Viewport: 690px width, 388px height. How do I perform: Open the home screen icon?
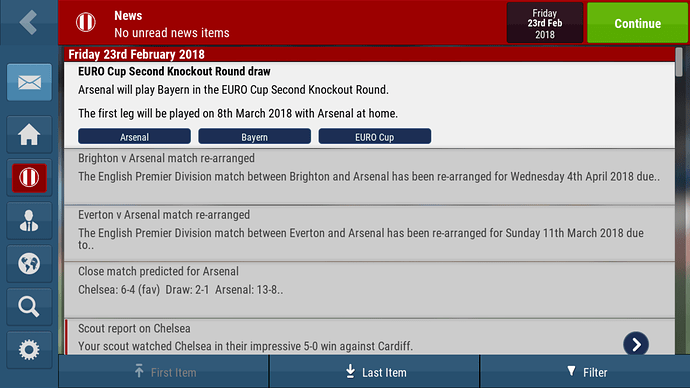tap(29, 134)
